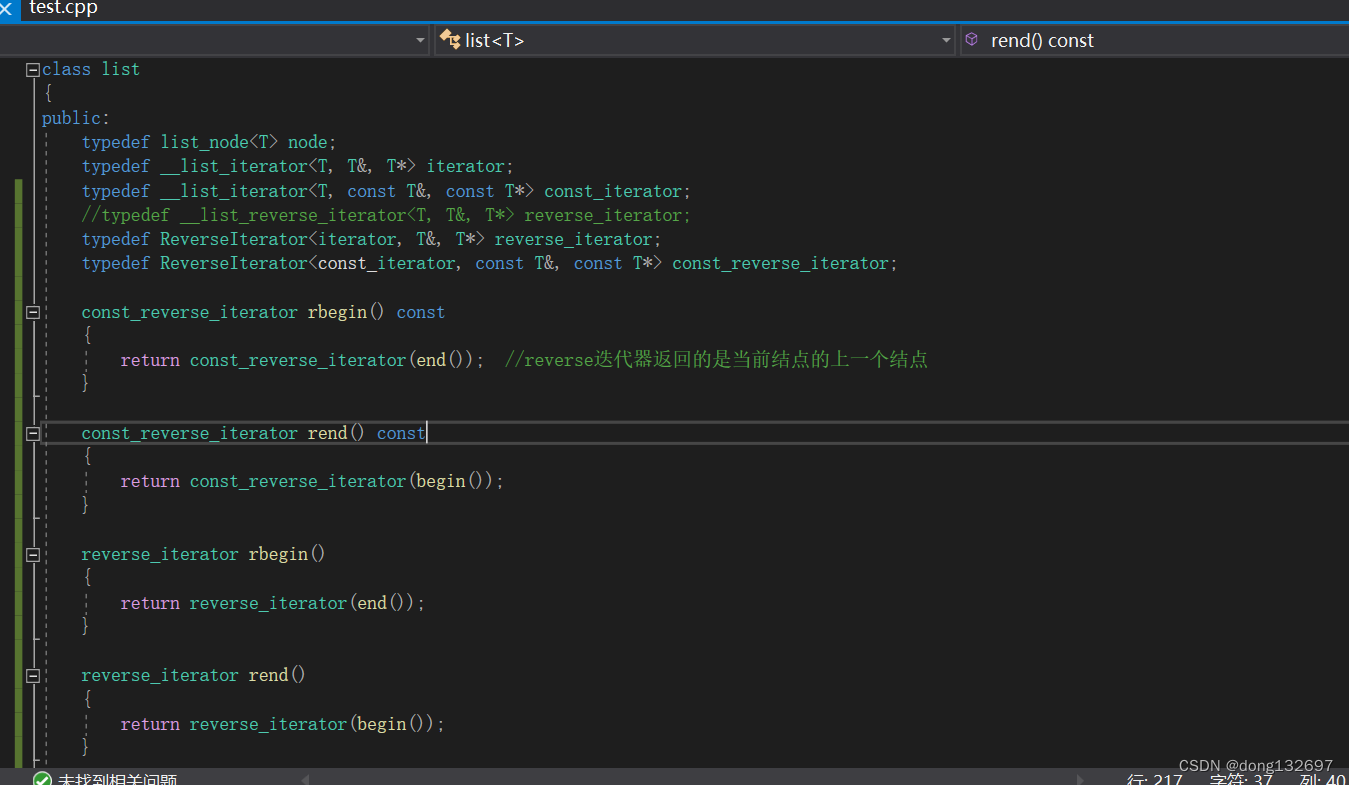Collapse the const rbegin() function
The image size is (1349, 785).
tap(33, 312)
